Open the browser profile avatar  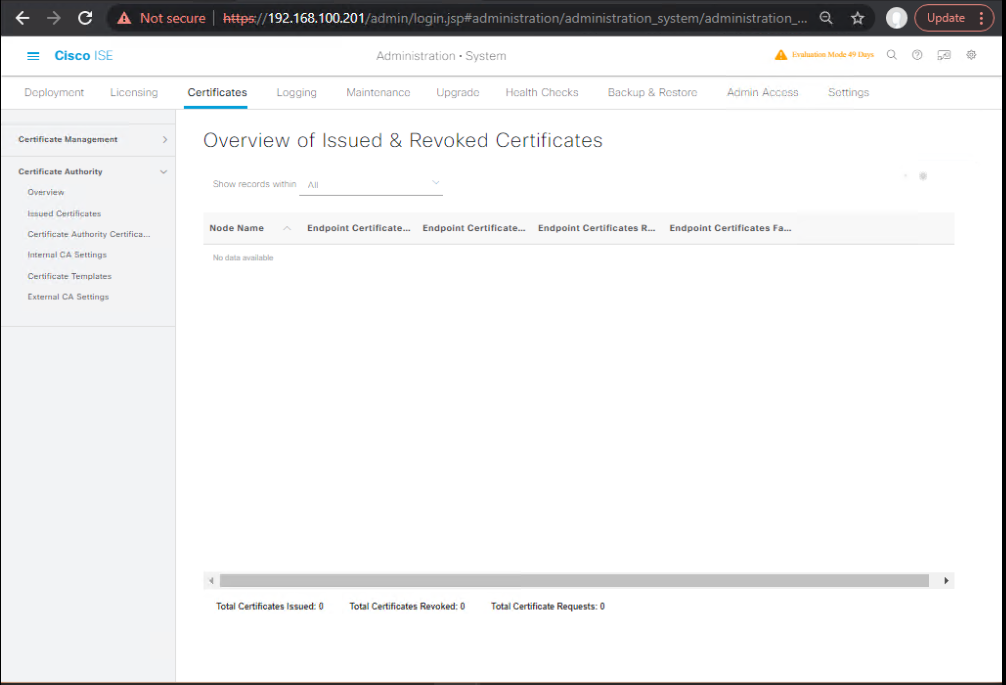tap(896, 18)
